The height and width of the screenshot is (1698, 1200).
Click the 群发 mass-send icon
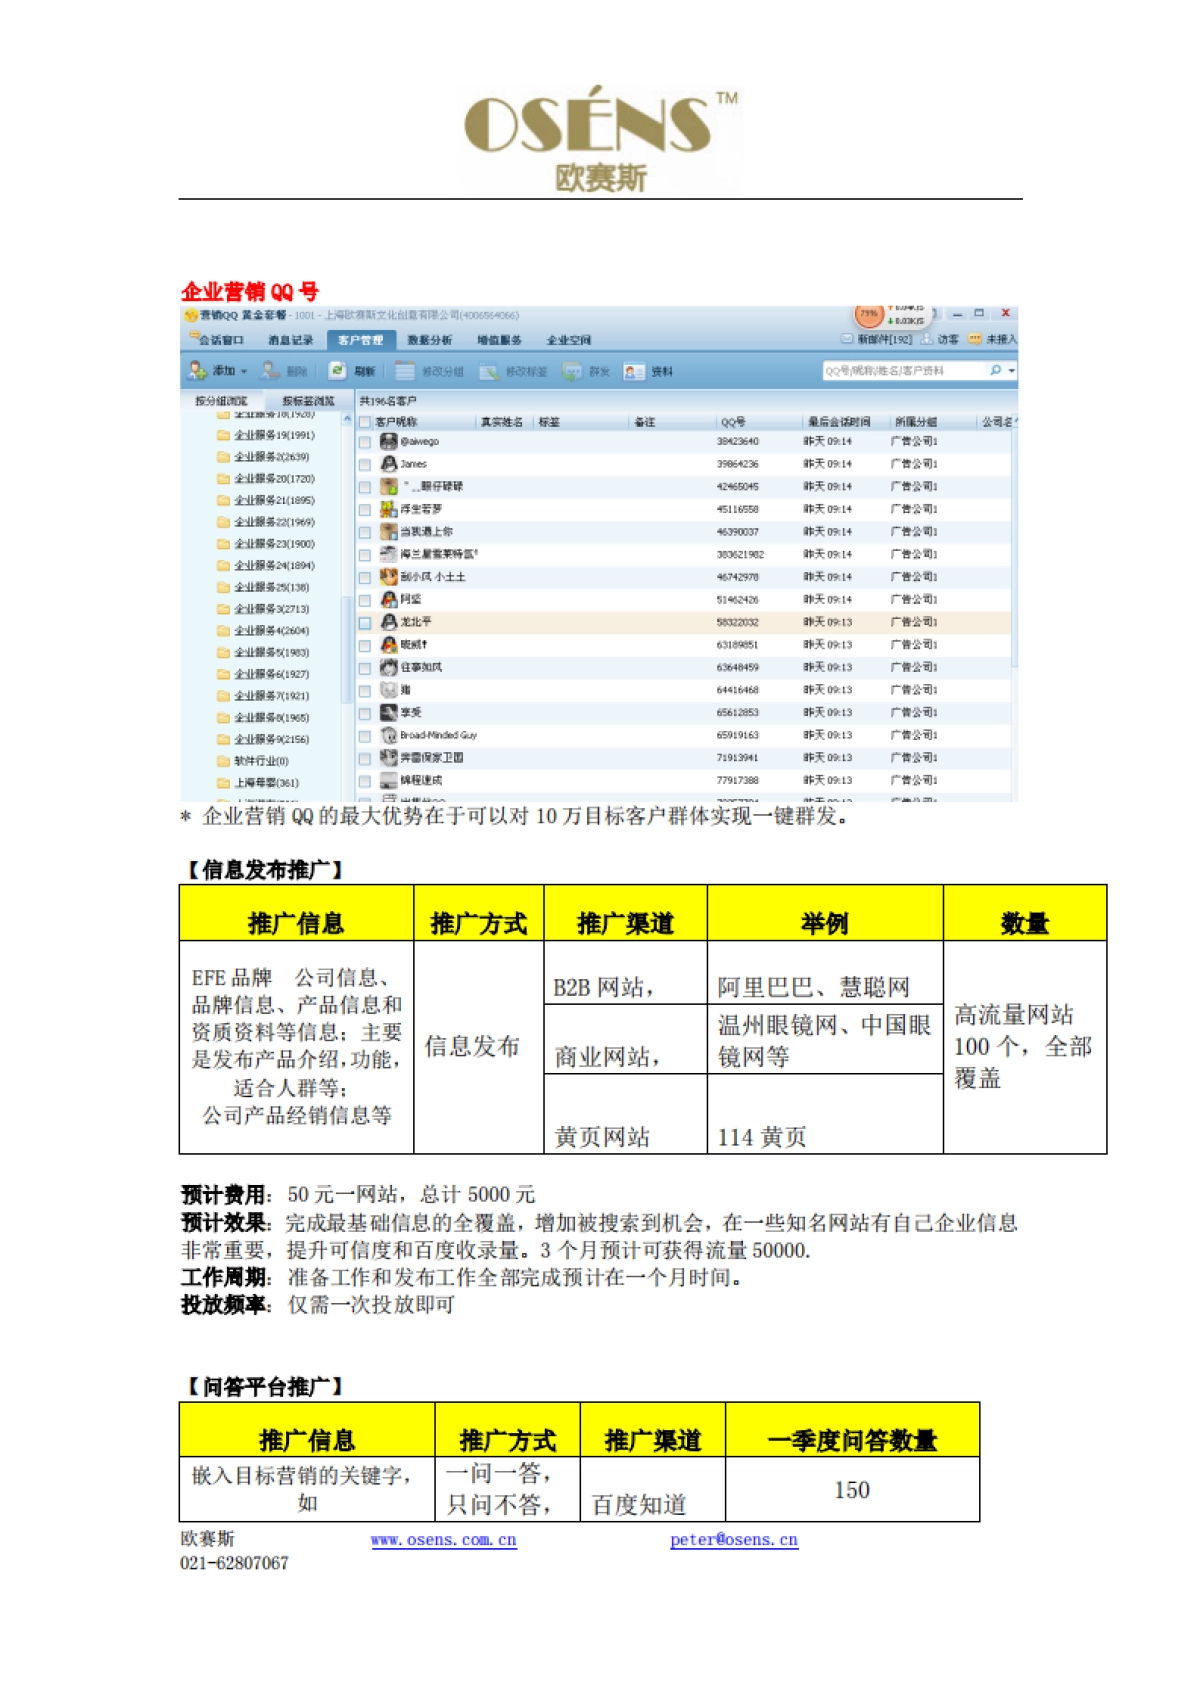click(x=572, y=371)
